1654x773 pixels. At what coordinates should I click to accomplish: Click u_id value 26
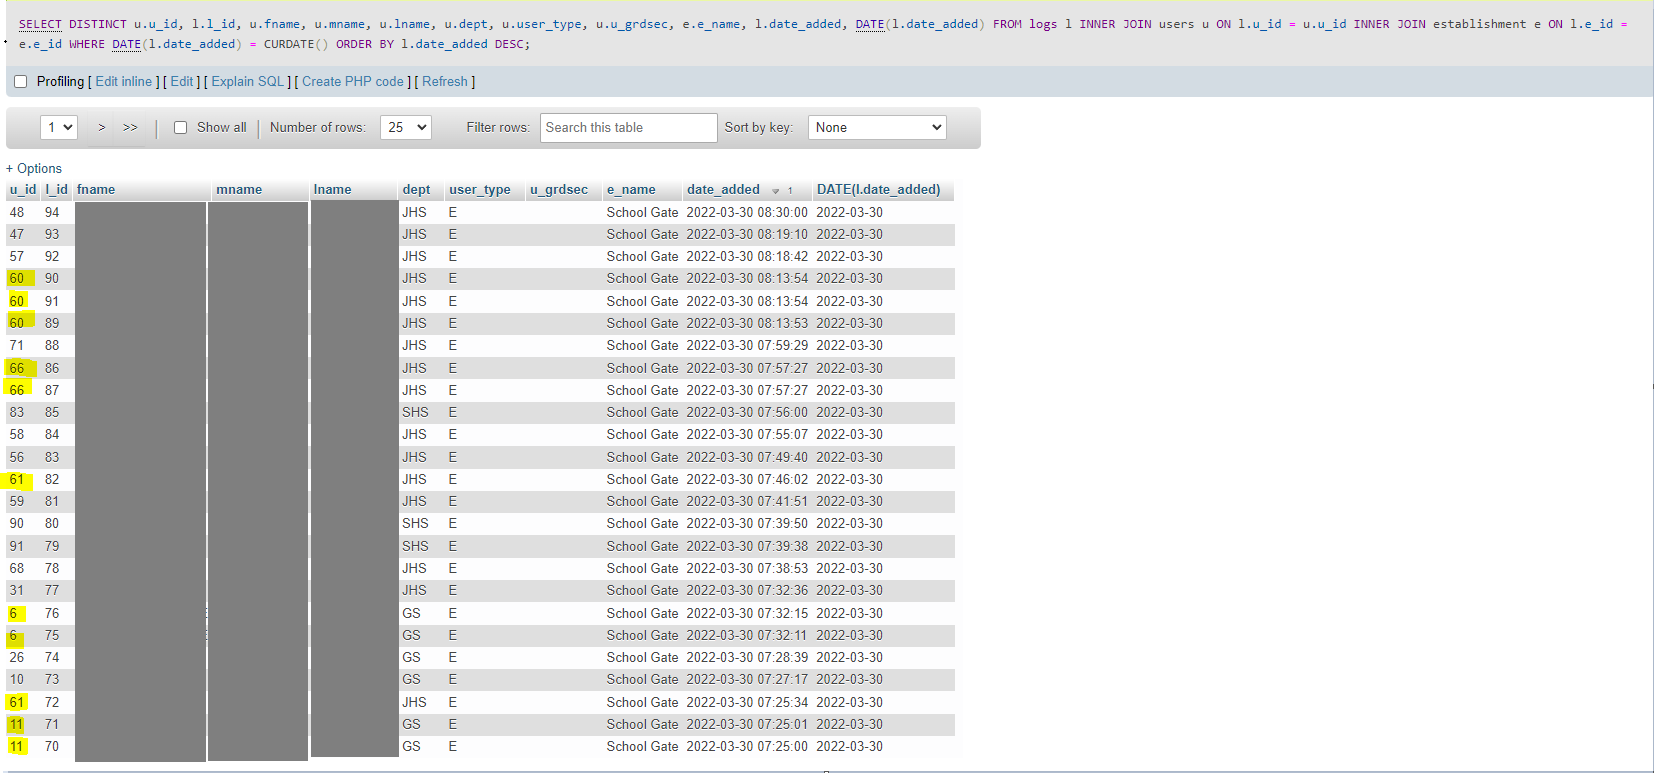17,657
